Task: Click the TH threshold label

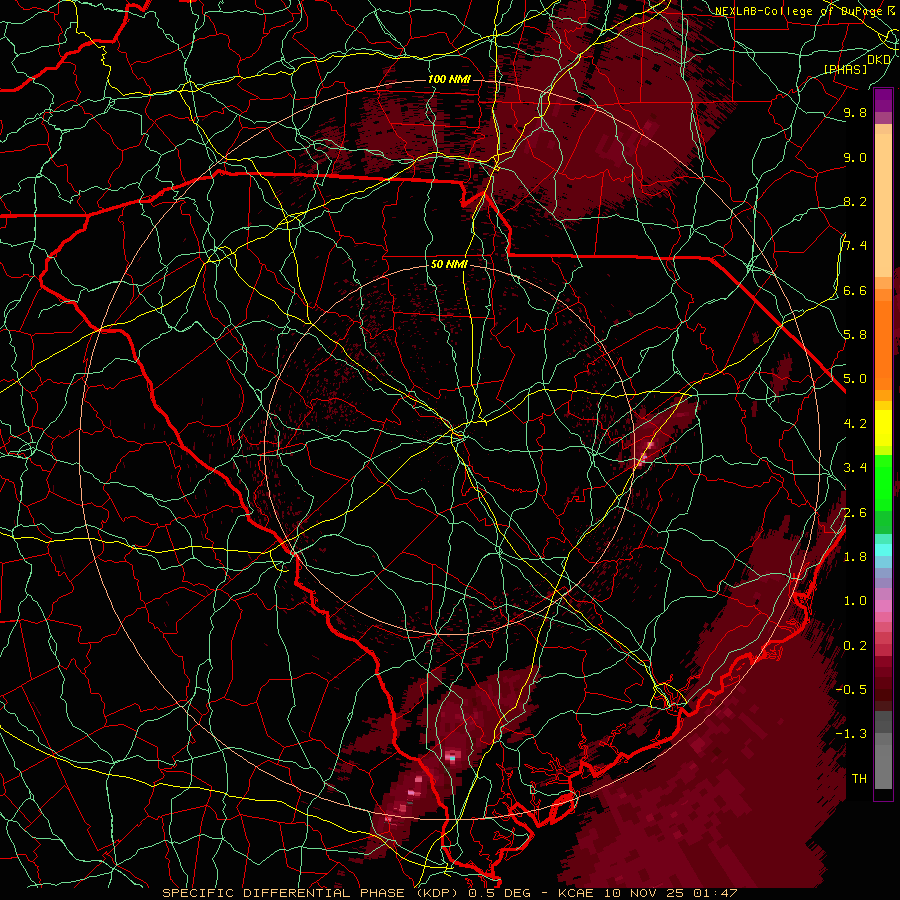Action: [859, 779]
